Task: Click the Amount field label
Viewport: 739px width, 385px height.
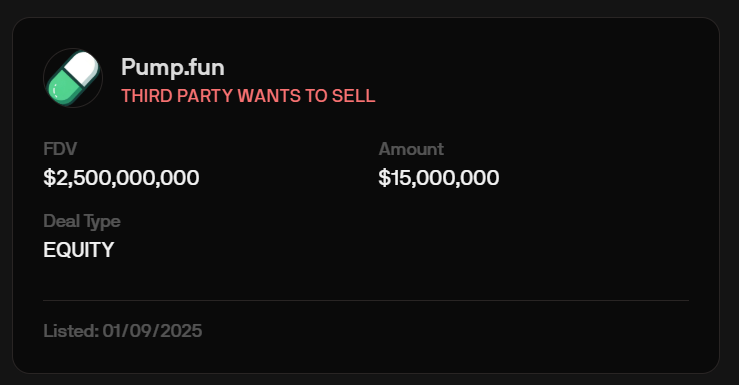Action: point(411,149)
